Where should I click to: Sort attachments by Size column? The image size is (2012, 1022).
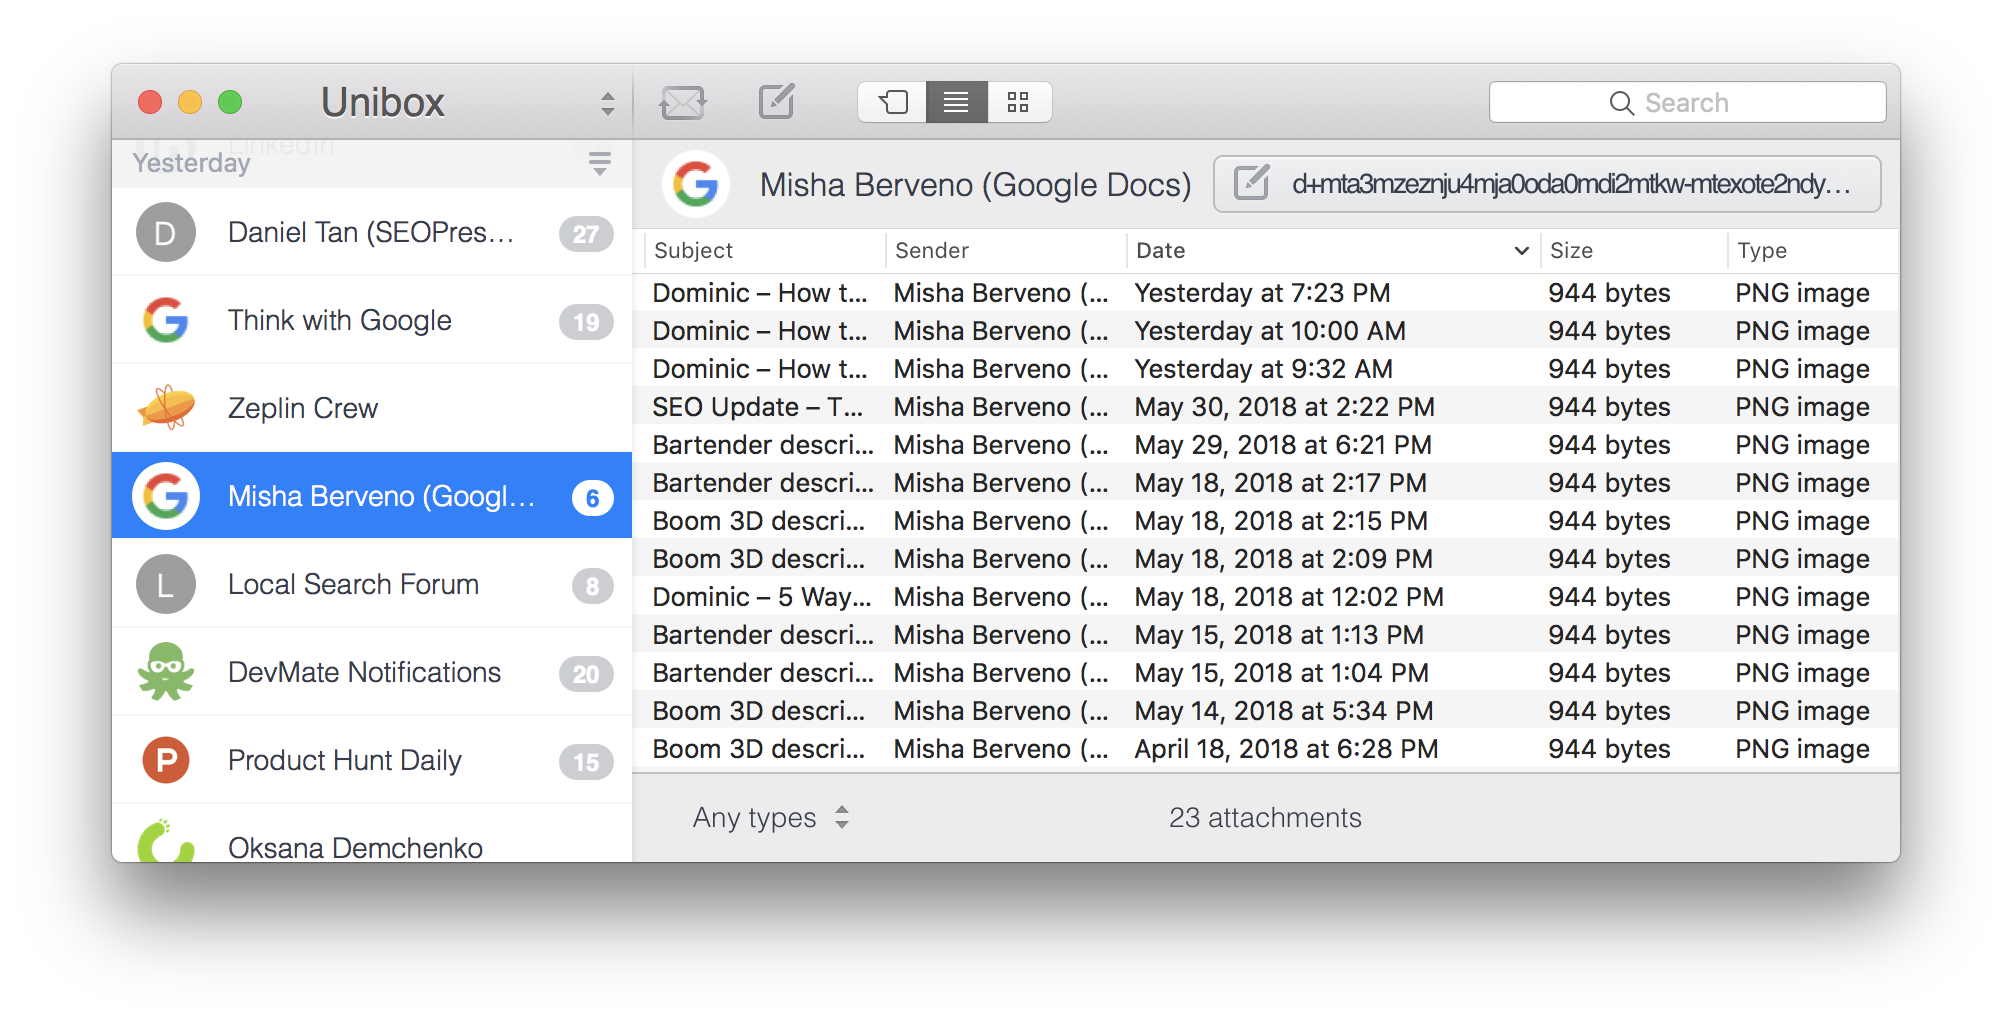1632,250
